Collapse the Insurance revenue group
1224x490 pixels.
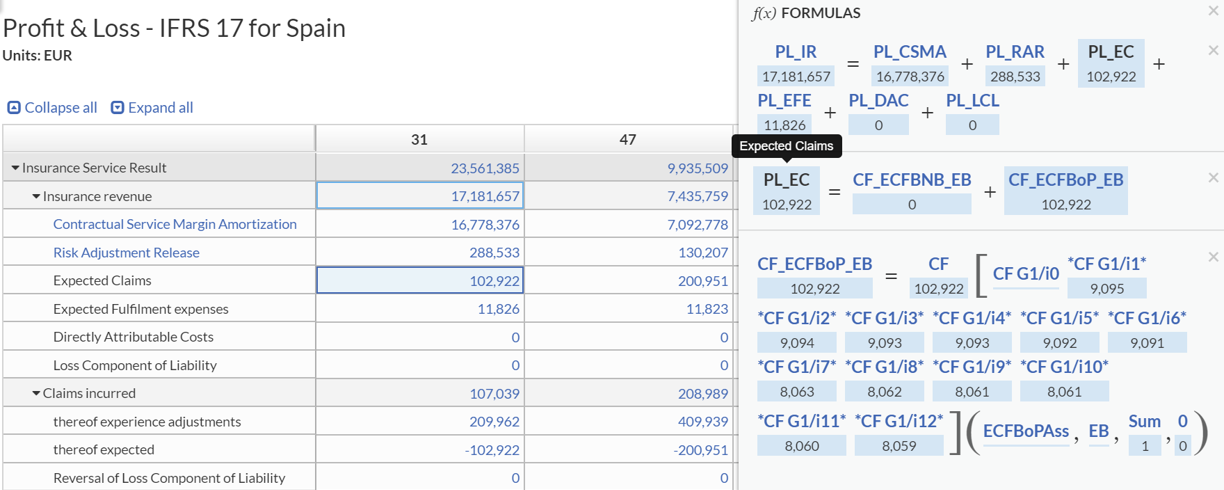coord(36,196)
